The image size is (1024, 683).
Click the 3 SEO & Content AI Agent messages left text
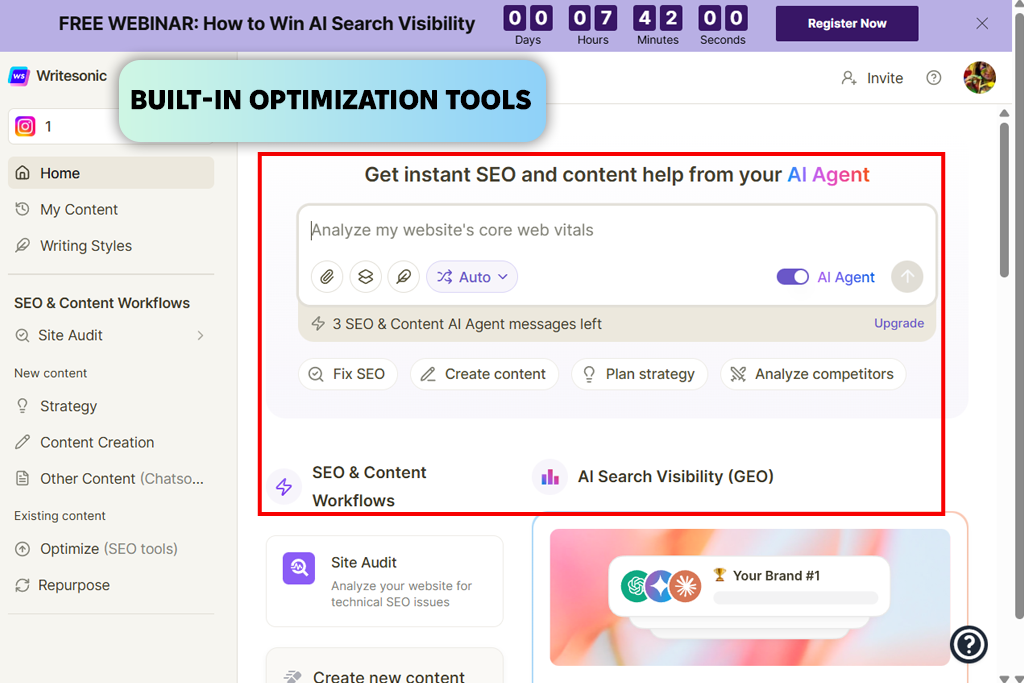click(467, 324)
